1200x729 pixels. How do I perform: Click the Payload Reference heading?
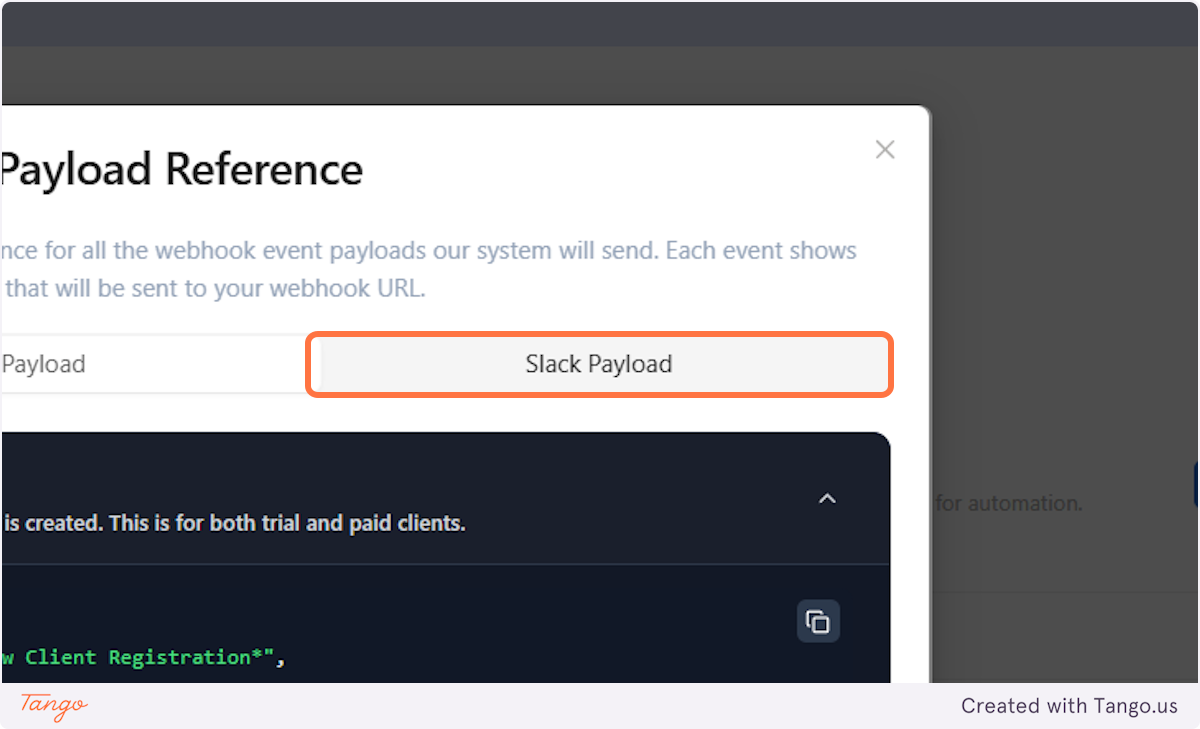(x=181, y=169)
